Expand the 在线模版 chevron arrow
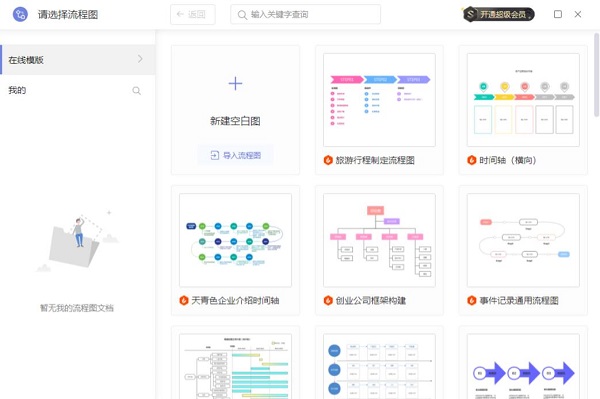 click(x=140, y=59)
